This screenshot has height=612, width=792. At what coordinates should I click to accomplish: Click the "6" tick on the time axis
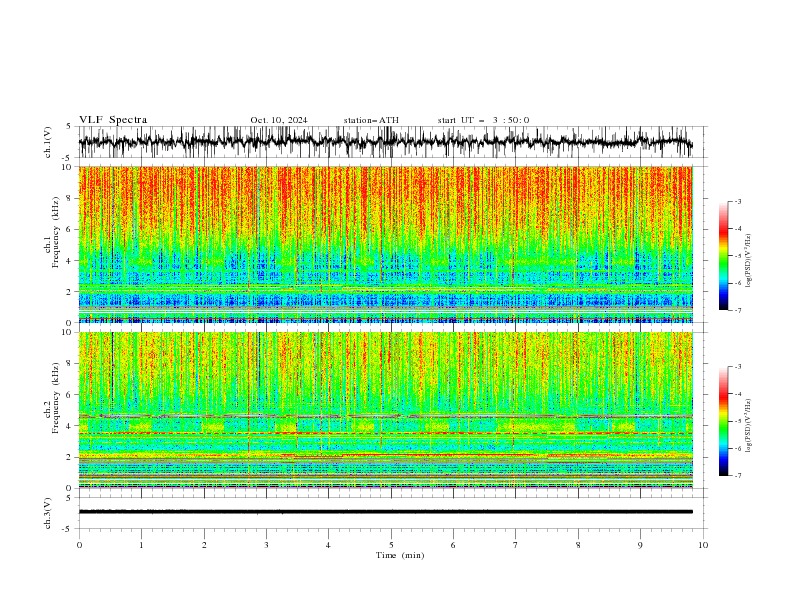453,545
